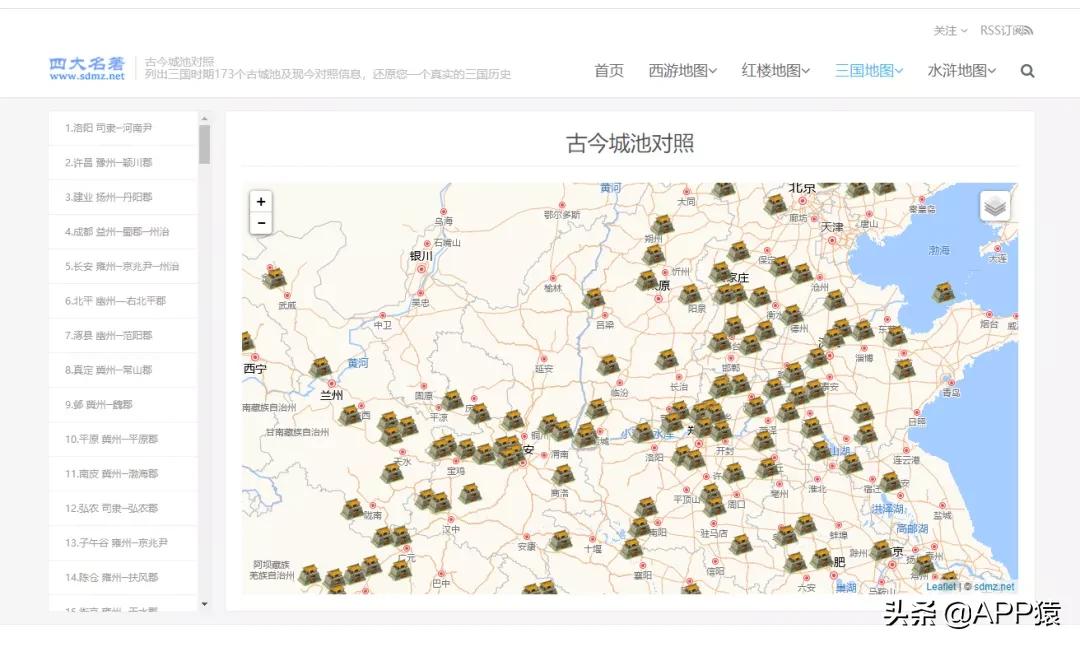Open the 西游地图 dropdown menu
The height and width of the screenshot is (647, 1080).
tap(681, 70)
